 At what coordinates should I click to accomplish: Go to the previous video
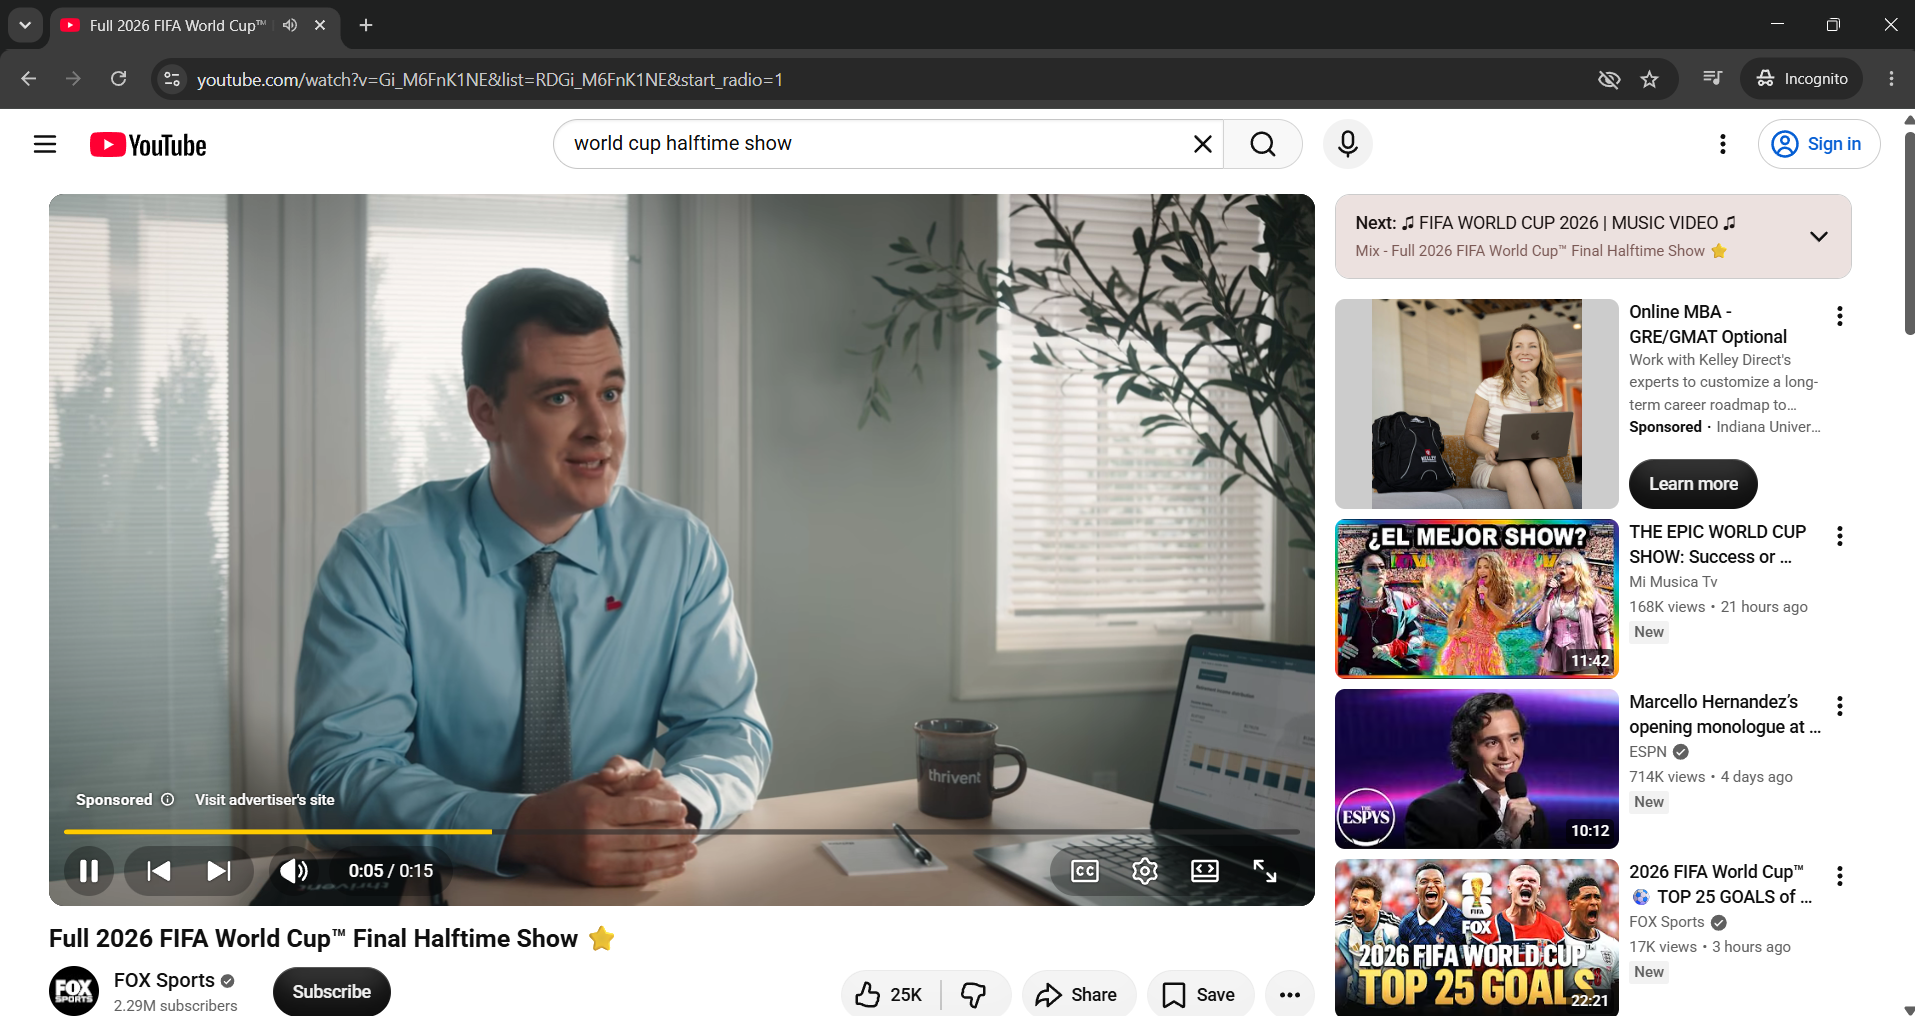pyautogui.click(x=158, y=871)
